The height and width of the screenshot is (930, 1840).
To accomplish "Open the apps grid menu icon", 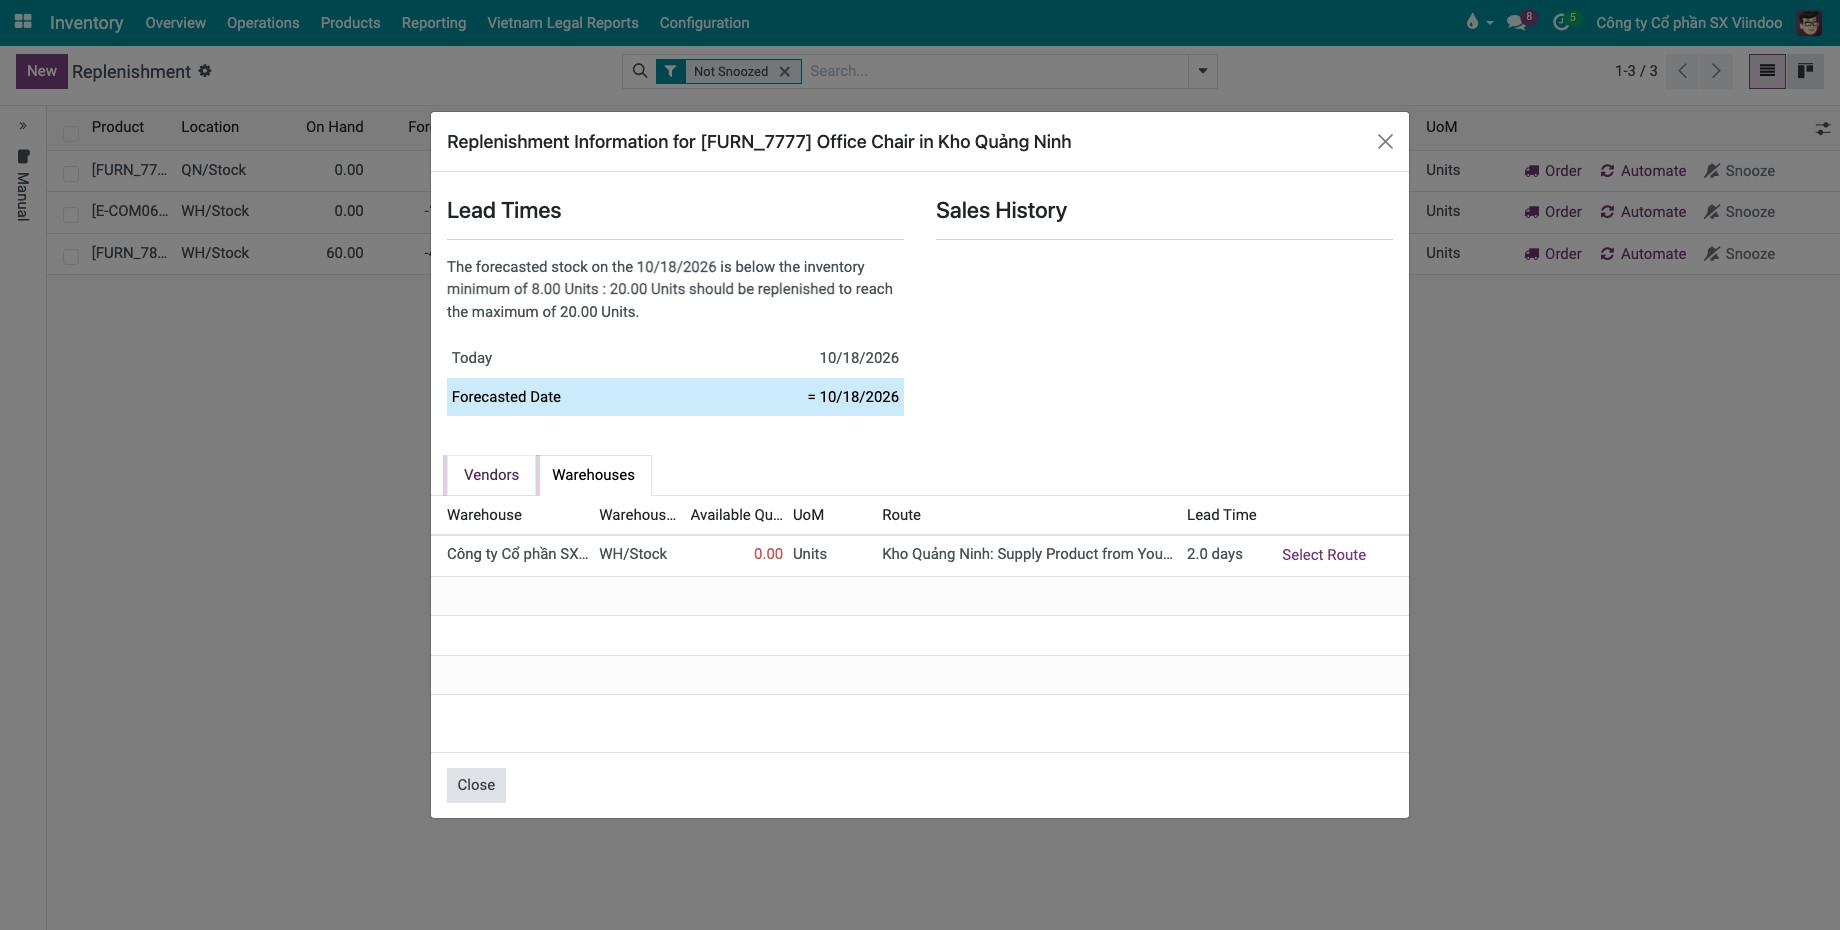I will (23, 21).
